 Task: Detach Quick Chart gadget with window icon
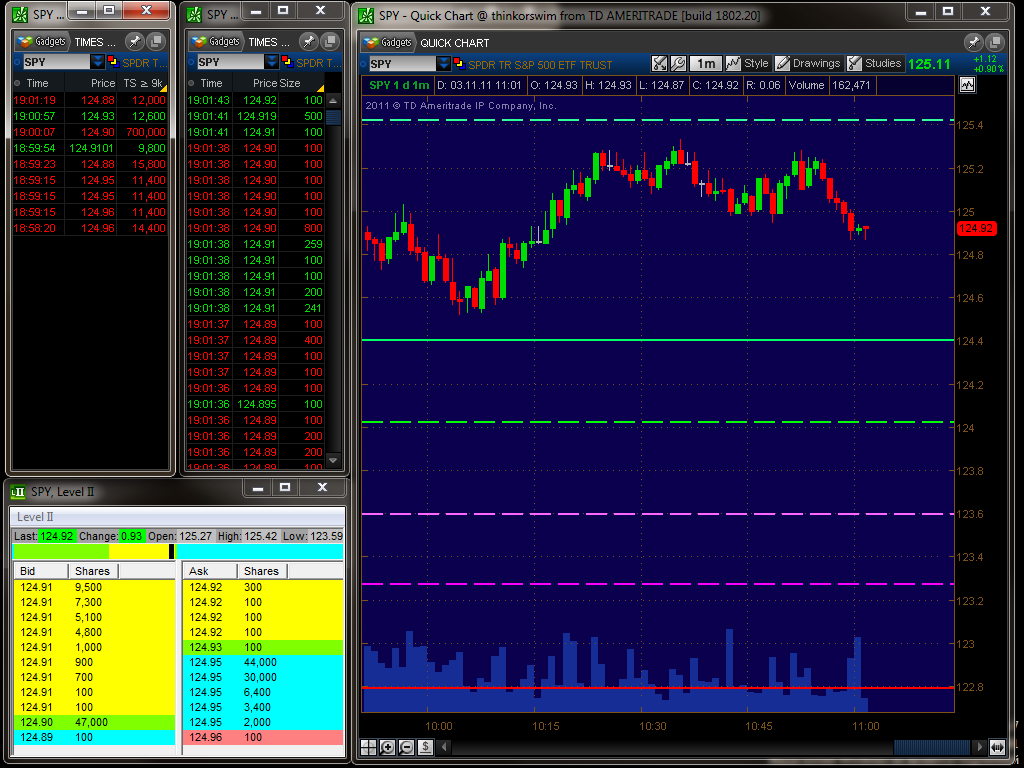(x=995, y=42)
